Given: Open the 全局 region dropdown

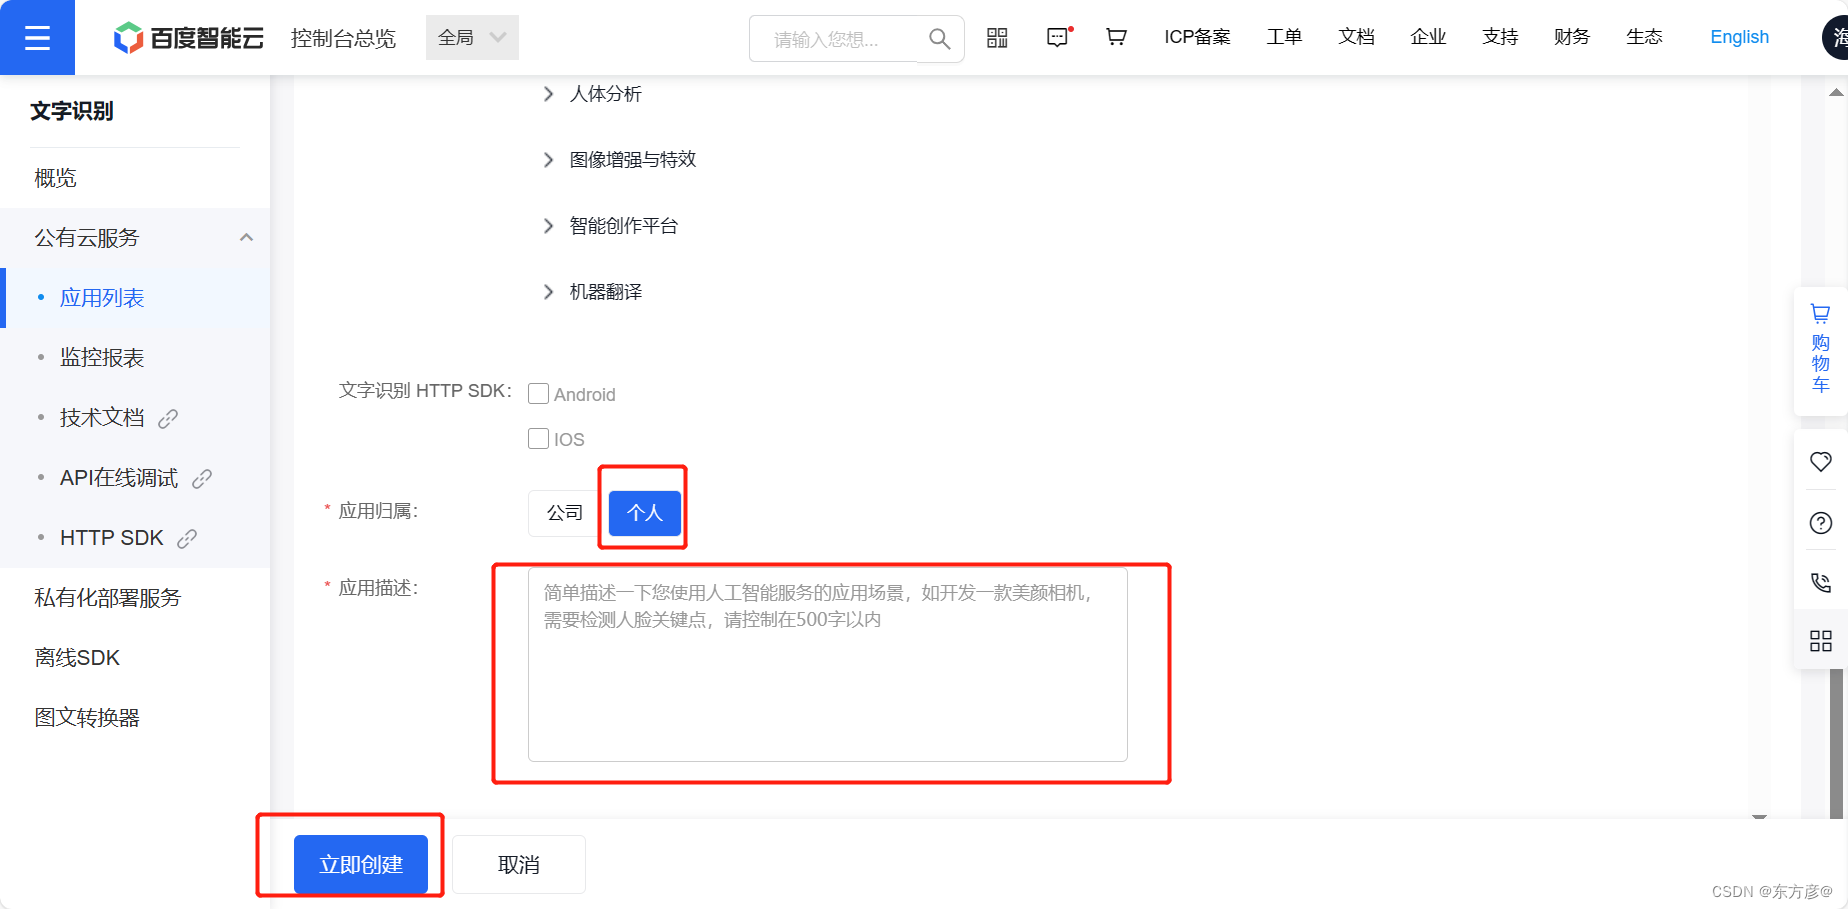Looking at the screenshot, I should pos(470,37).
